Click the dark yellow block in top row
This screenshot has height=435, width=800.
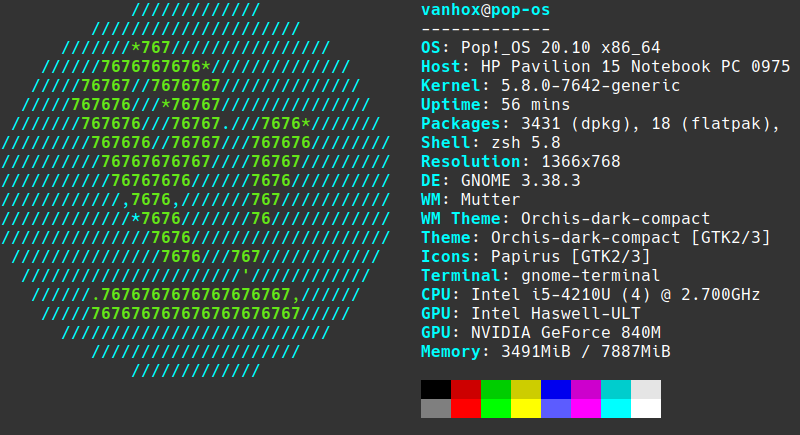(526, 390)
